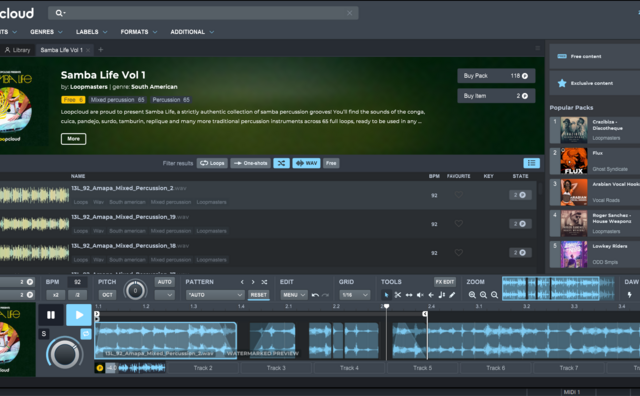Select Track 7 tab
The image size is (640, 396).
click(x=569, y=368)
